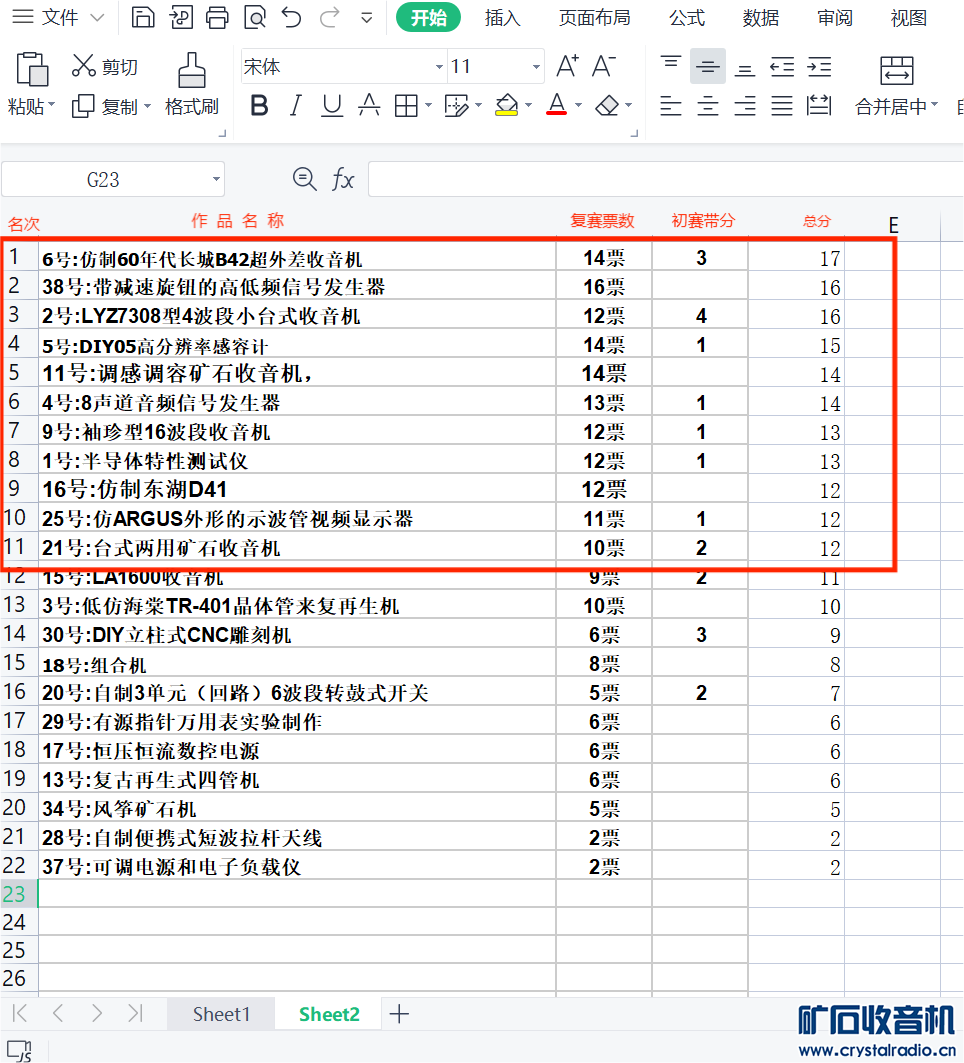964x1063 pixels.
Task: Apply red font color A
Action: click(557, 105)
